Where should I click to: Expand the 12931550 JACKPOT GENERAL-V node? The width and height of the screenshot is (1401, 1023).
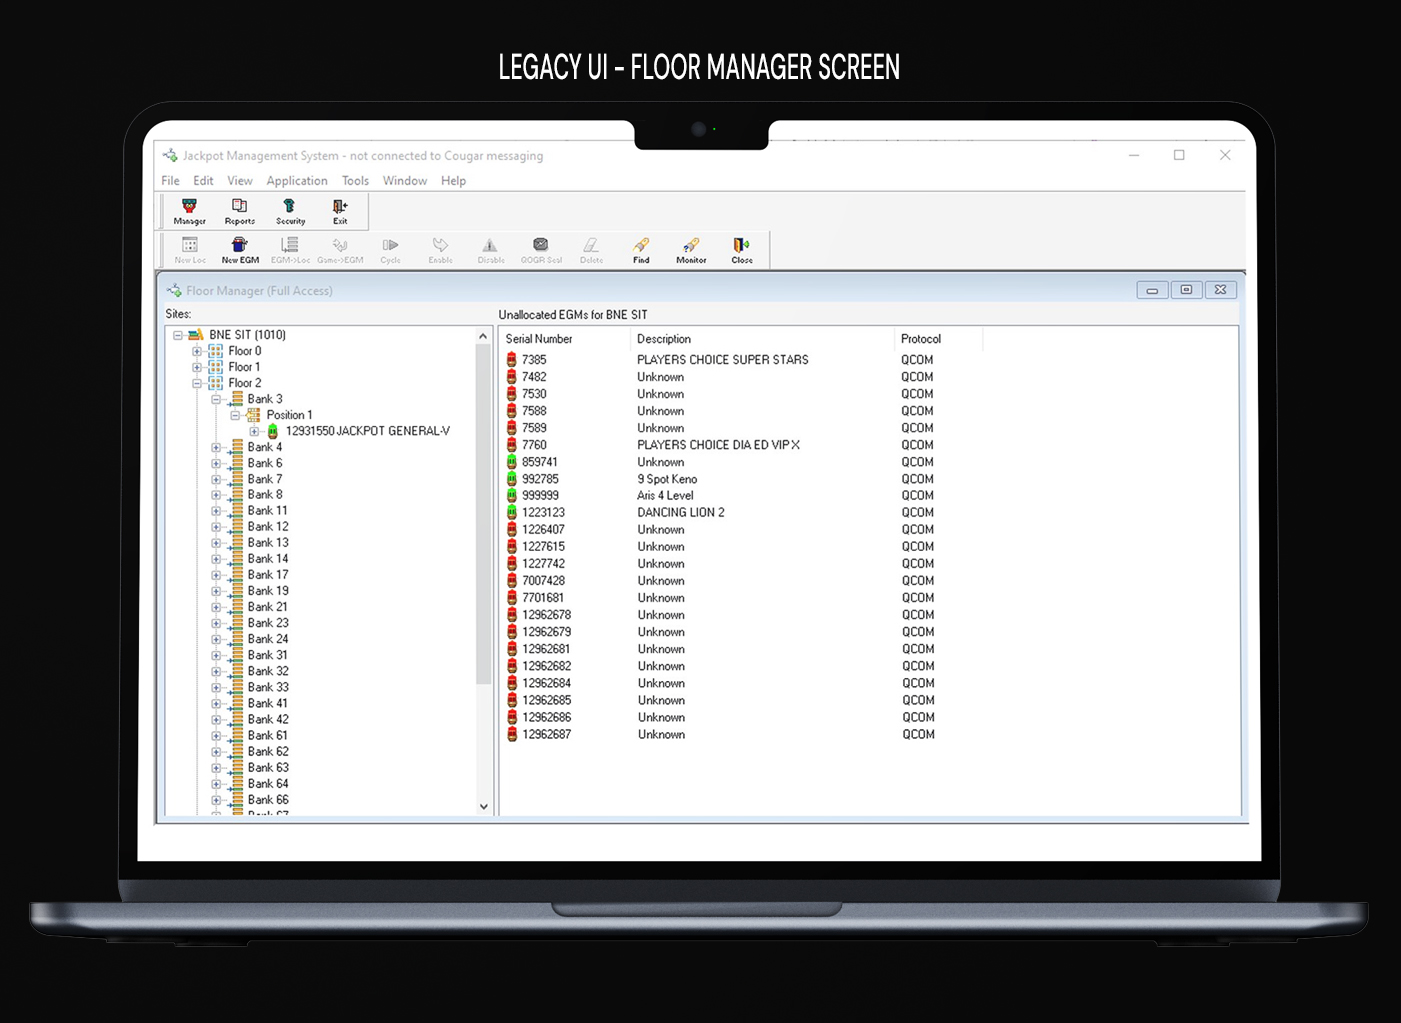(x=254, y=431)
